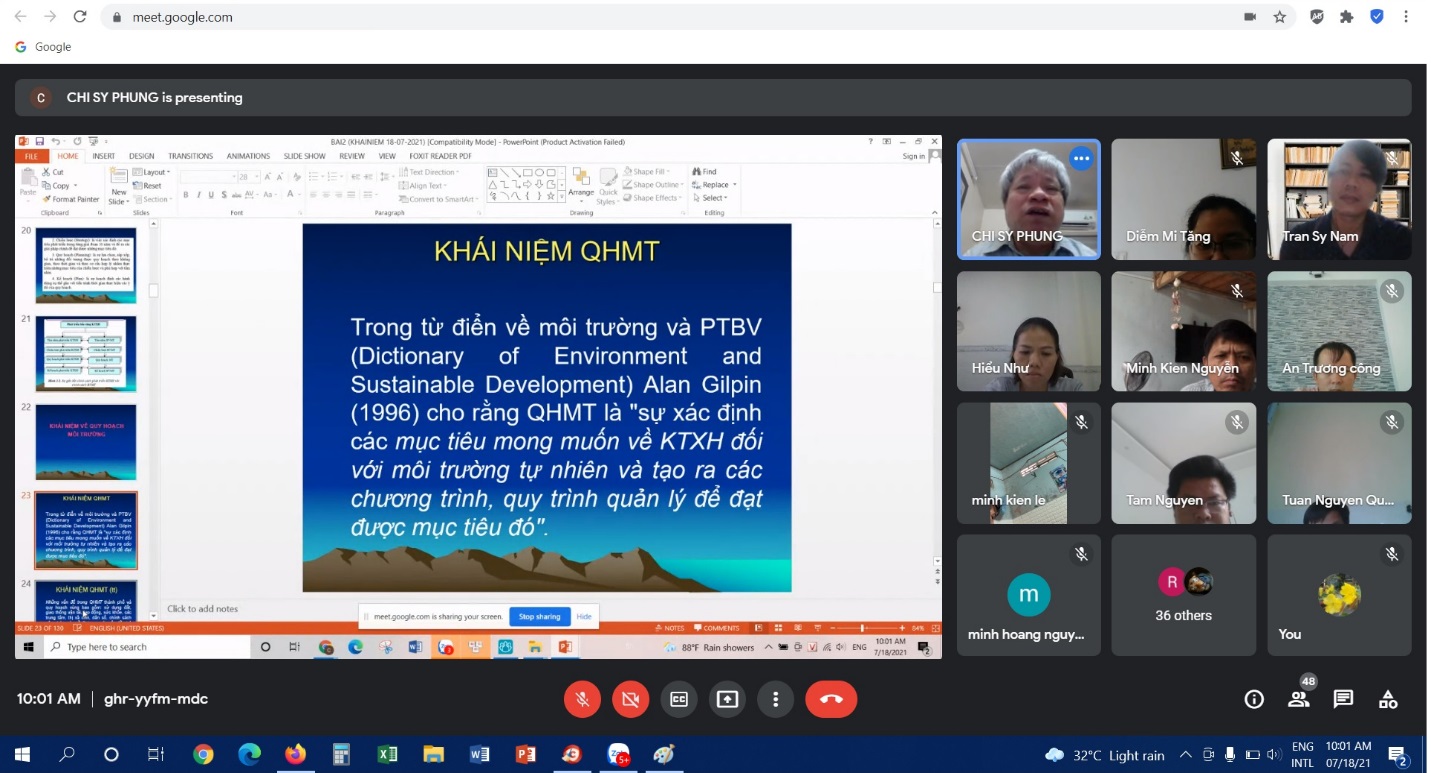
Task: Leave the call with red hang-up button
Action: [x=831, y=699]
